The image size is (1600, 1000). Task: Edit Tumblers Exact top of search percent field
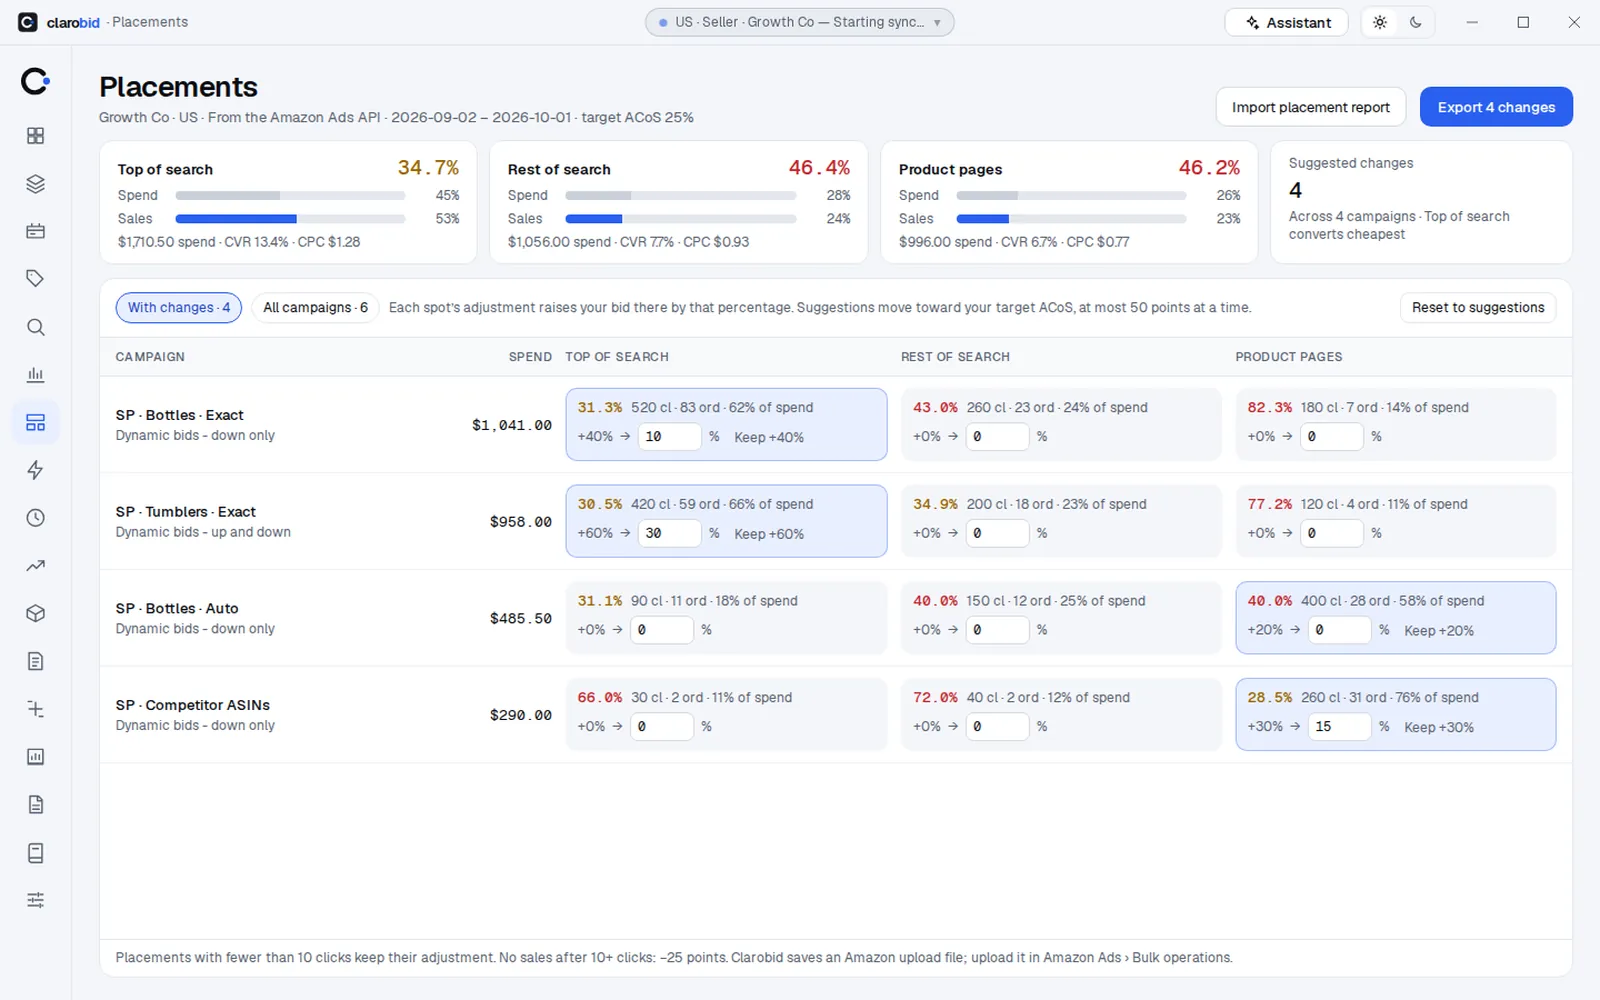(x=669, y=533)
